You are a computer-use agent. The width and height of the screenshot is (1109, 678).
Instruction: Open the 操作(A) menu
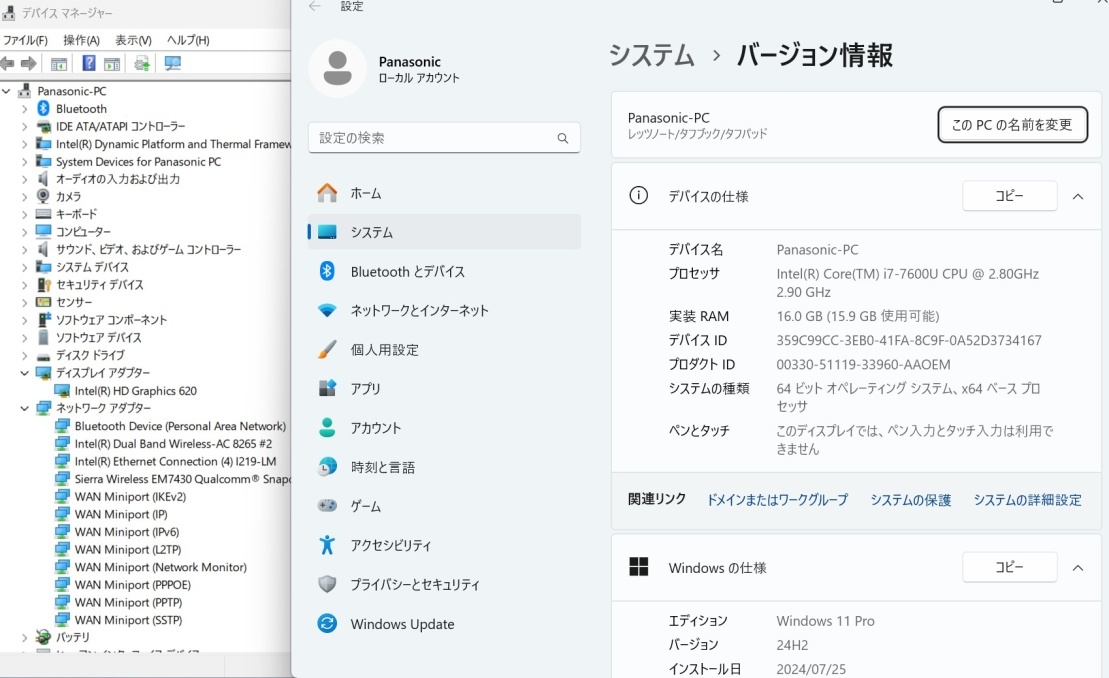click(81, 40)
